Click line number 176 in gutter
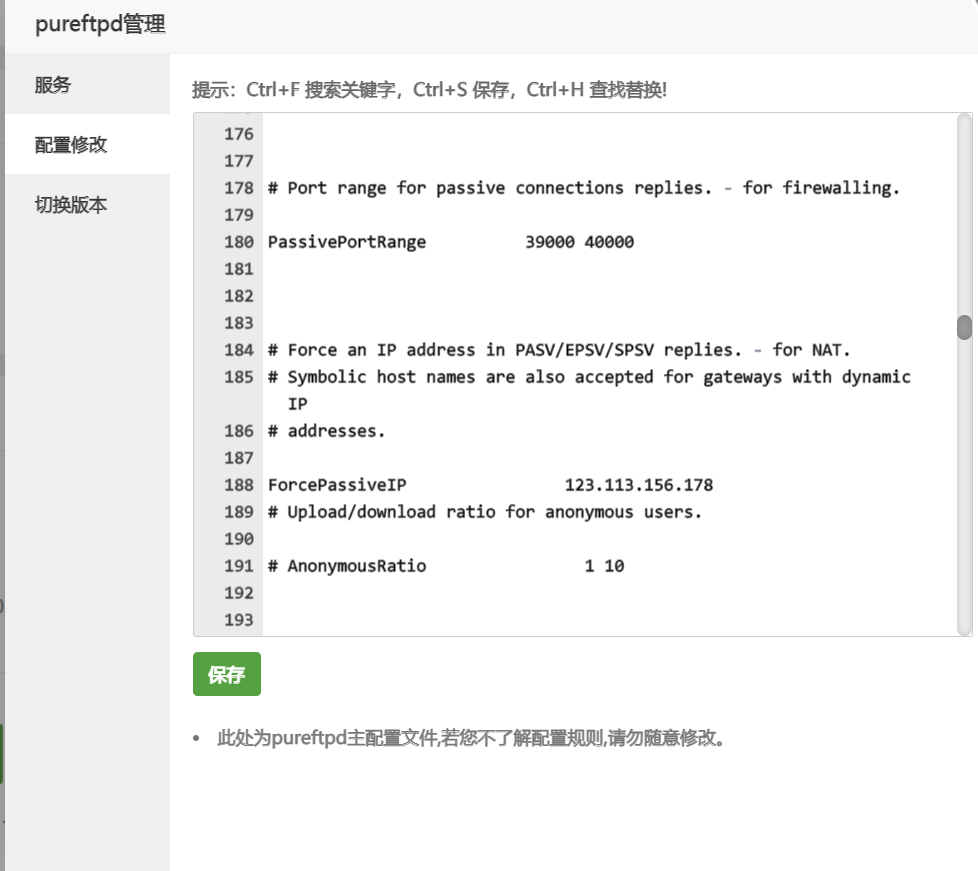 point(239,134)
